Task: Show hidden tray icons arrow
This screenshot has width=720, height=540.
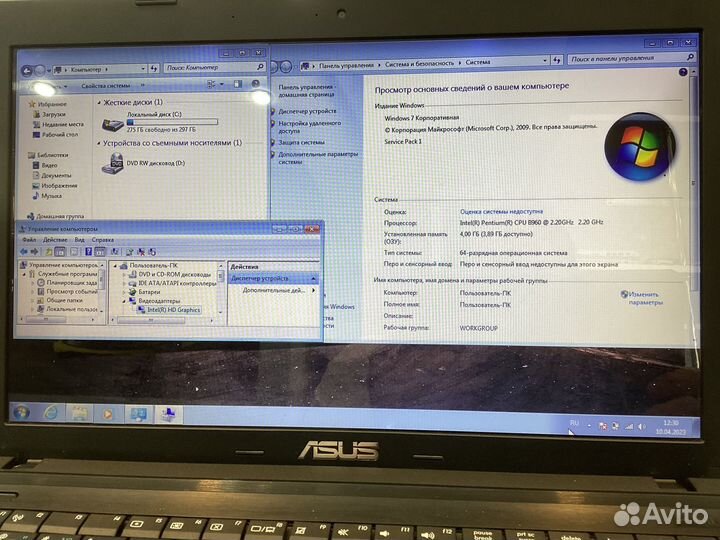Action: point(589,426)
